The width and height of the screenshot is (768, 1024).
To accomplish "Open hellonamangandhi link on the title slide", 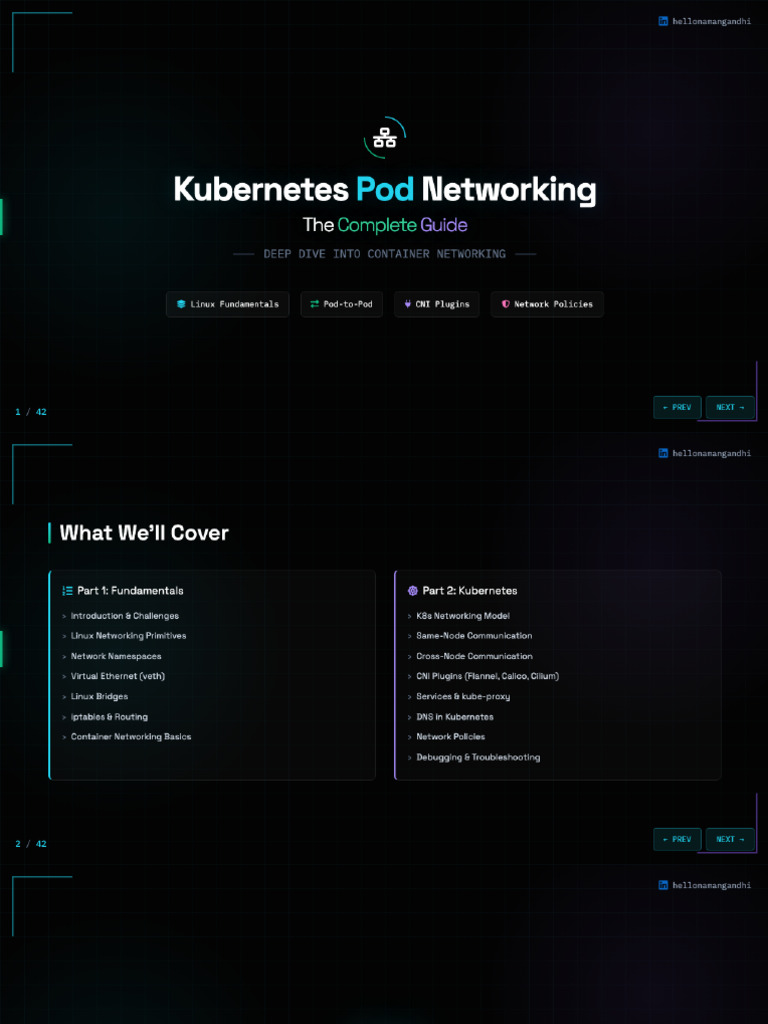I will tap(712, 22).
